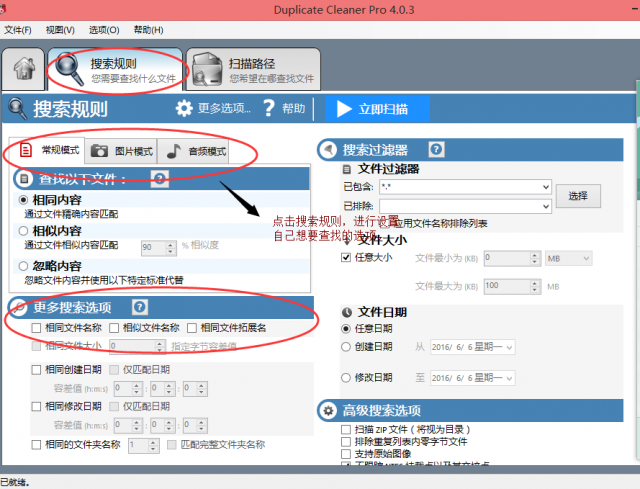Enable the 相同文件名称 checkbox
The height and width of the screenshot is (489, 640).
36,328
